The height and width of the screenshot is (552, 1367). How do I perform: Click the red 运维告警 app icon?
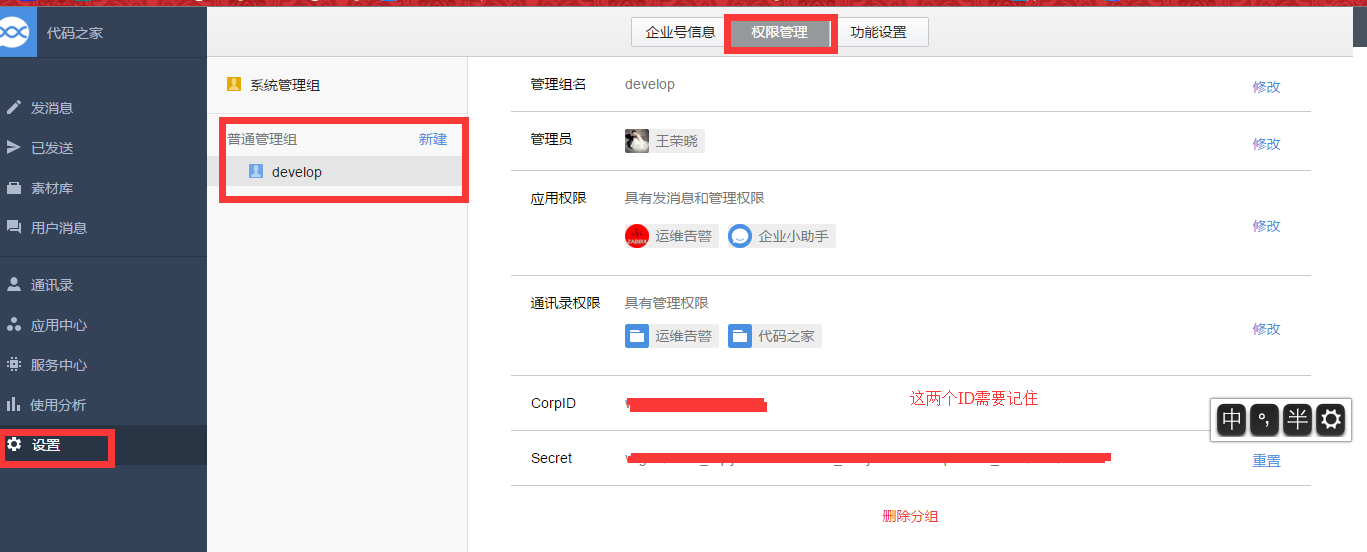coord(637,236)
